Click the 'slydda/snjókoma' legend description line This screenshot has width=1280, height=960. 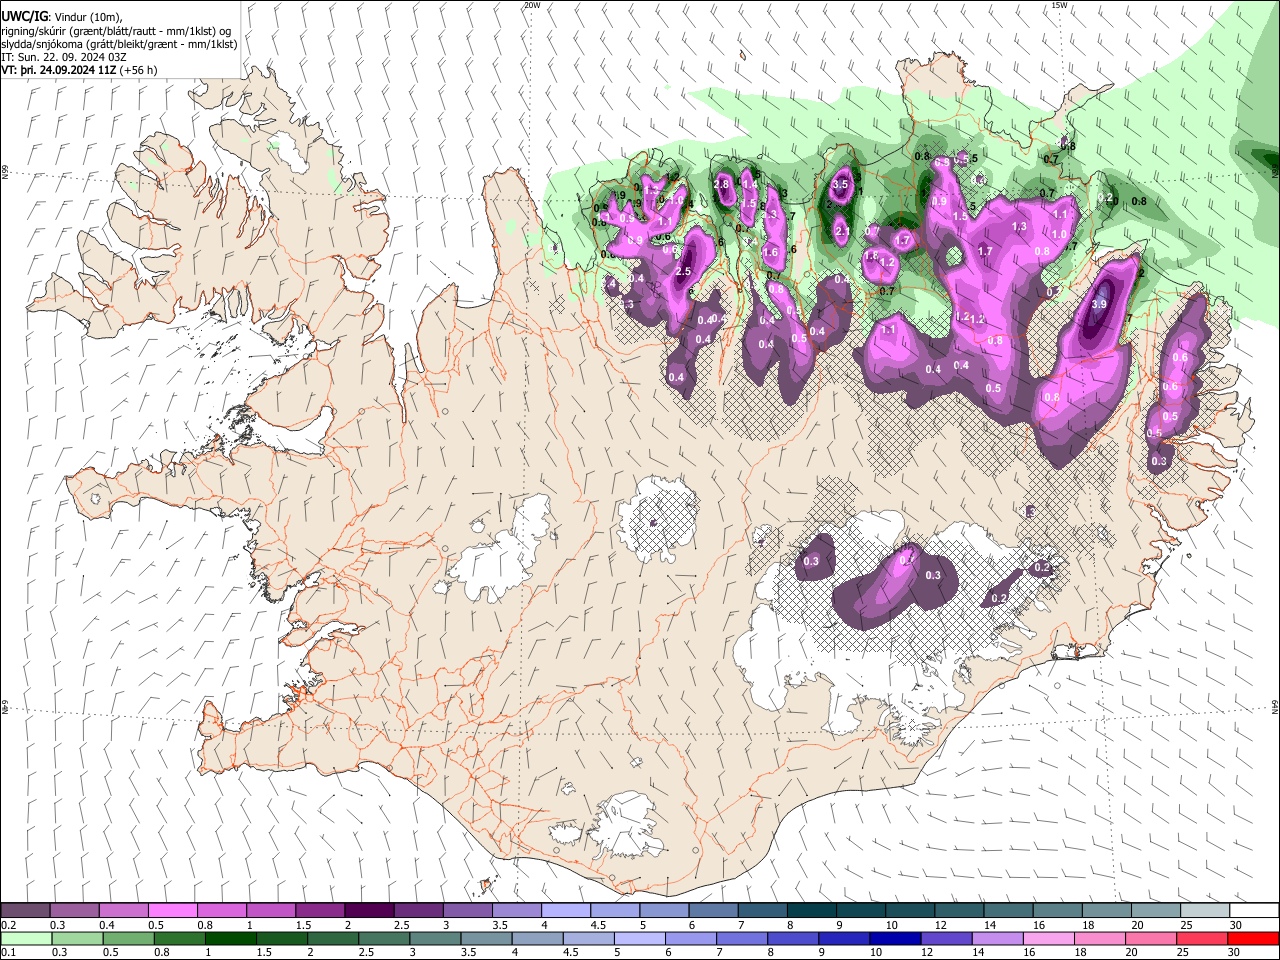(119, 44)
